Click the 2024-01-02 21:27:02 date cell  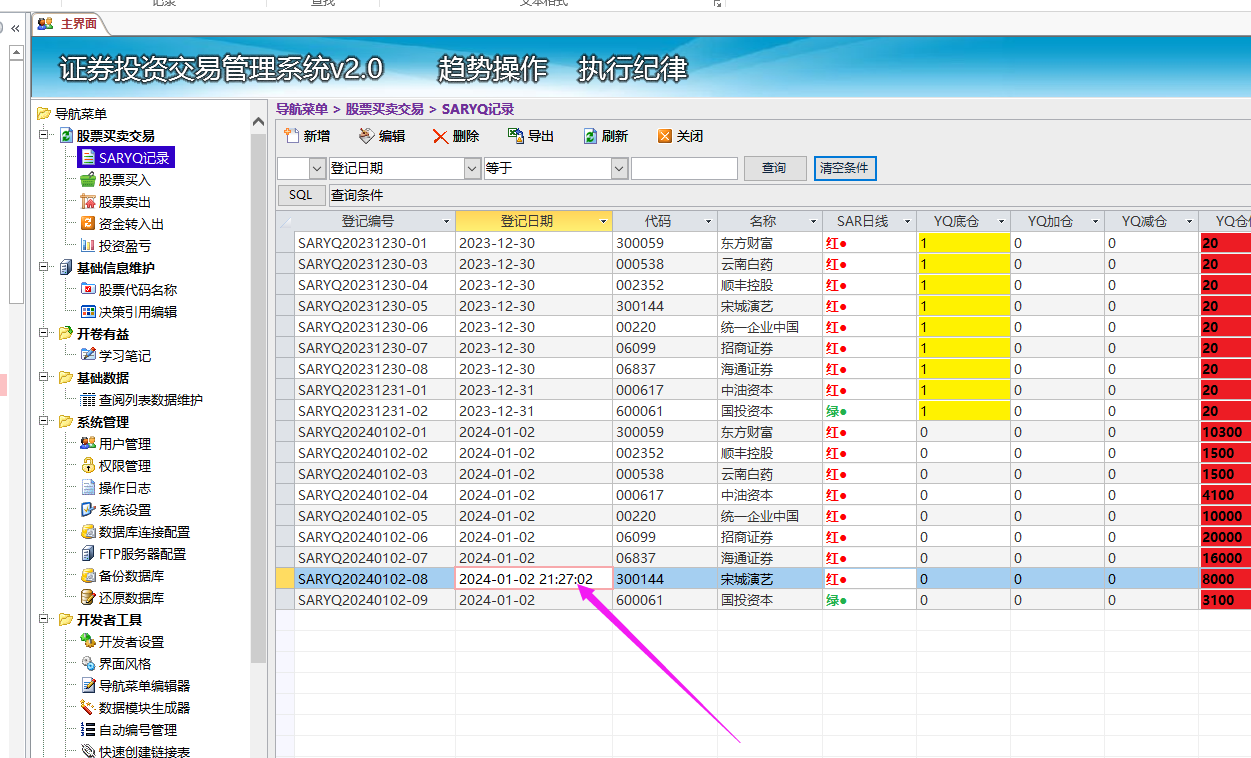pos(534,579)
